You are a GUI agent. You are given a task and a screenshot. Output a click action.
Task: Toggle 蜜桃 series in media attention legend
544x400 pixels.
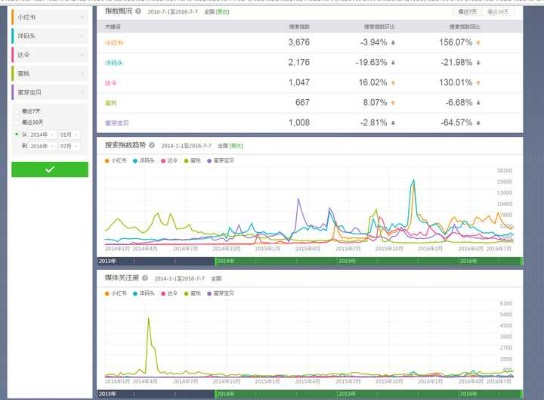tap(193, 293)
